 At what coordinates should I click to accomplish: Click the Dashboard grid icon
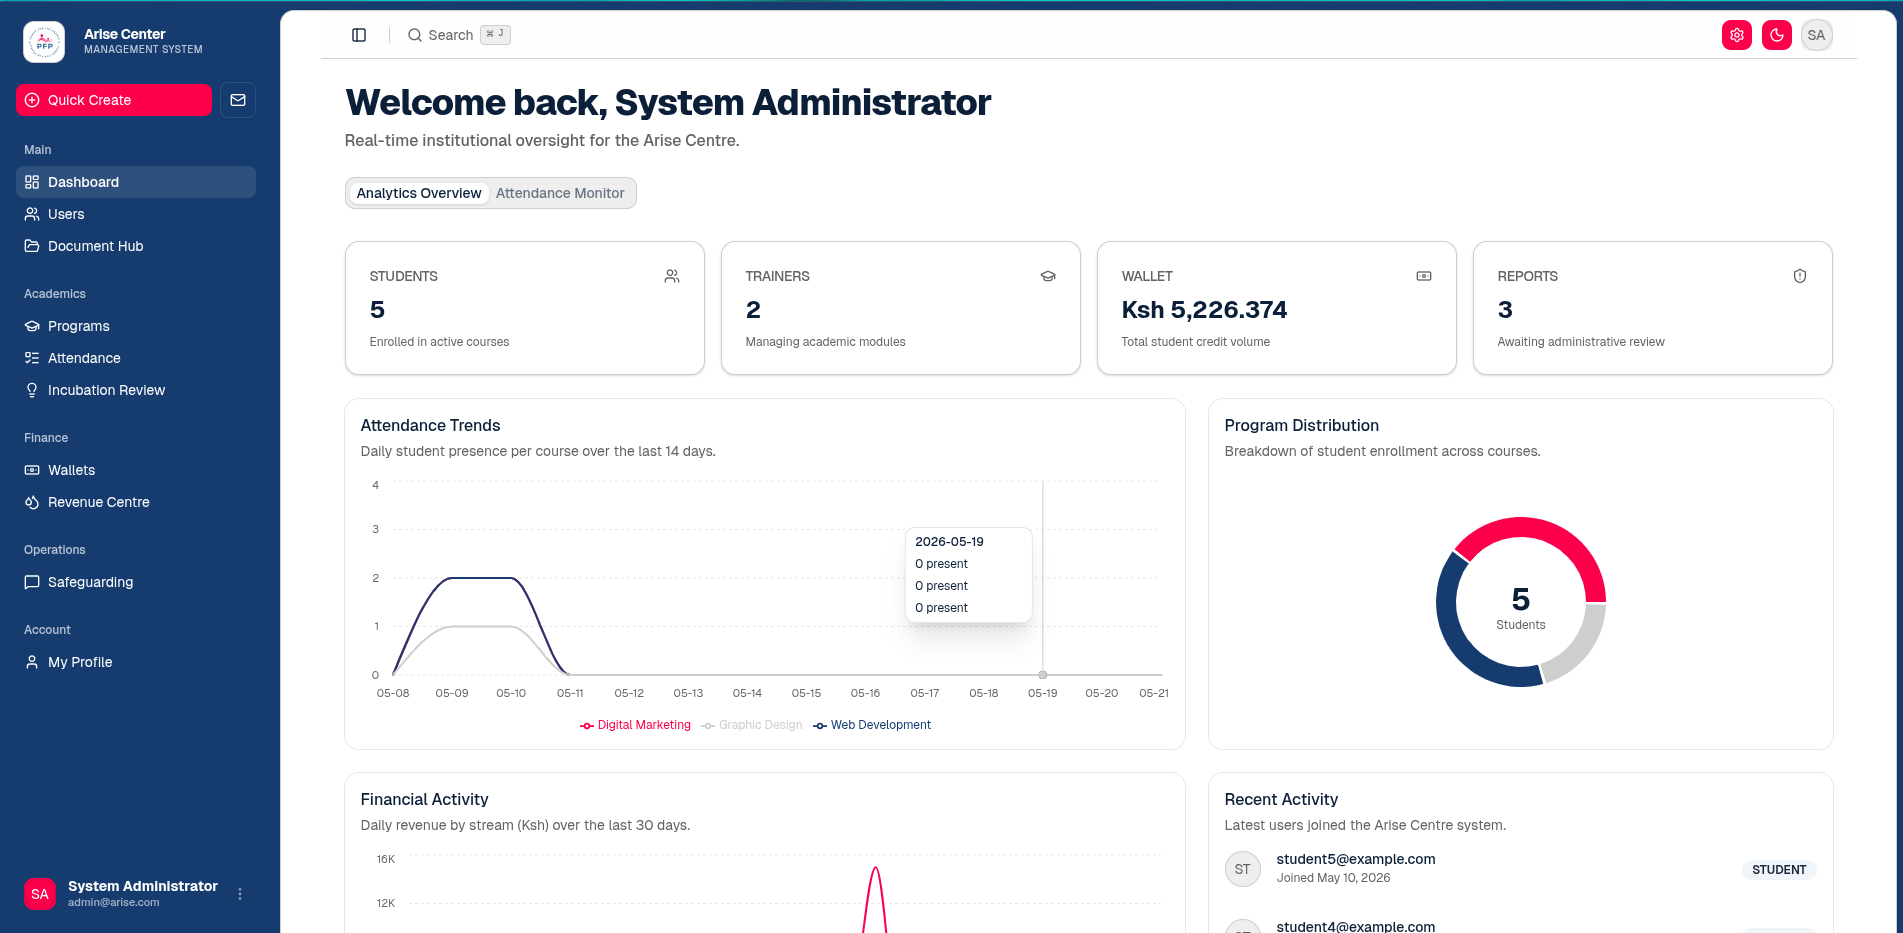[32, 182]
